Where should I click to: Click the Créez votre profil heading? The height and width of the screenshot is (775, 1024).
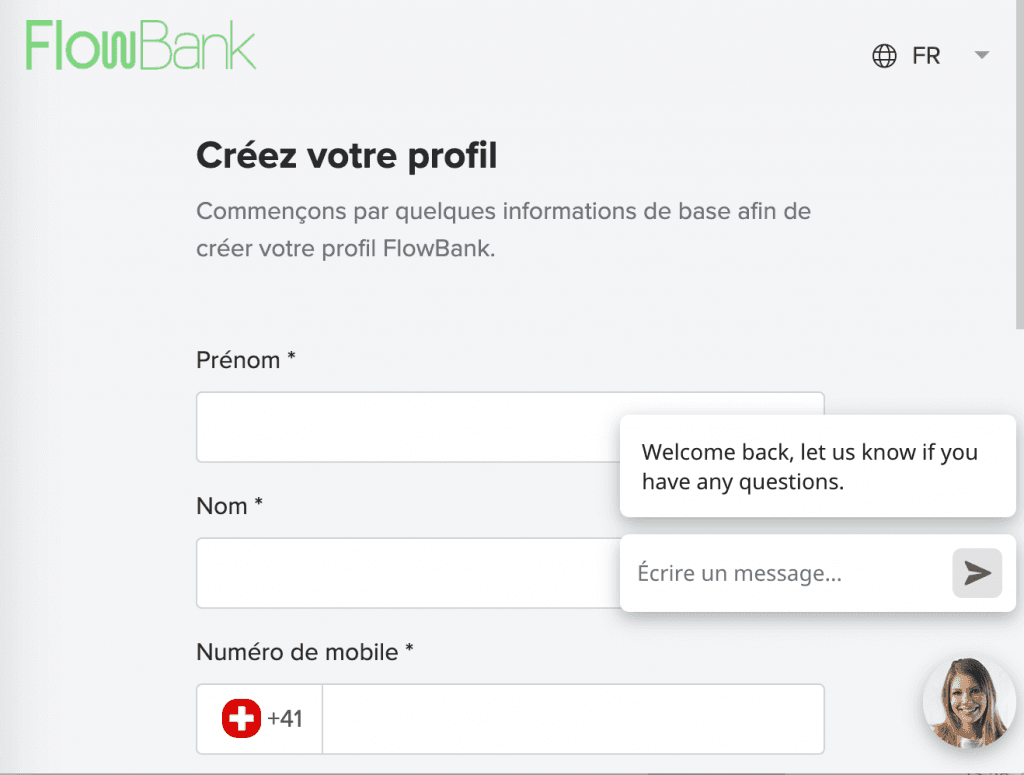point(346,157)
